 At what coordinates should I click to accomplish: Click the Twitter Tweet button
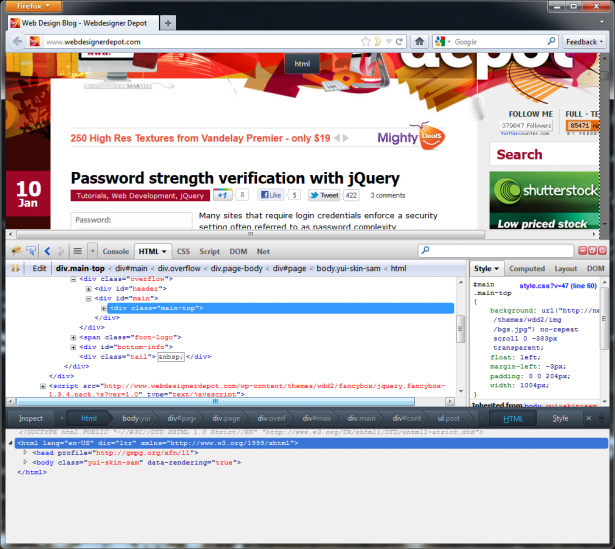coord(324,195)
